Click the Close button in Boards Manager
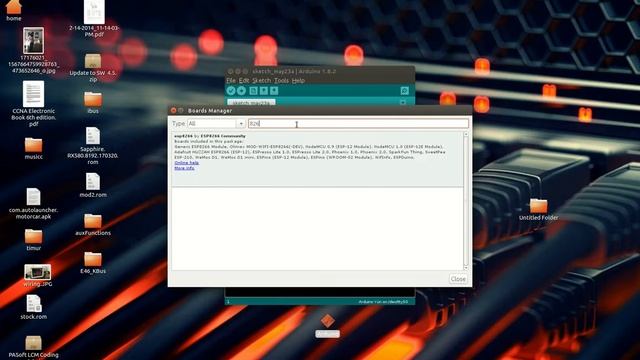The image size is (640, 360). (458, 279)
